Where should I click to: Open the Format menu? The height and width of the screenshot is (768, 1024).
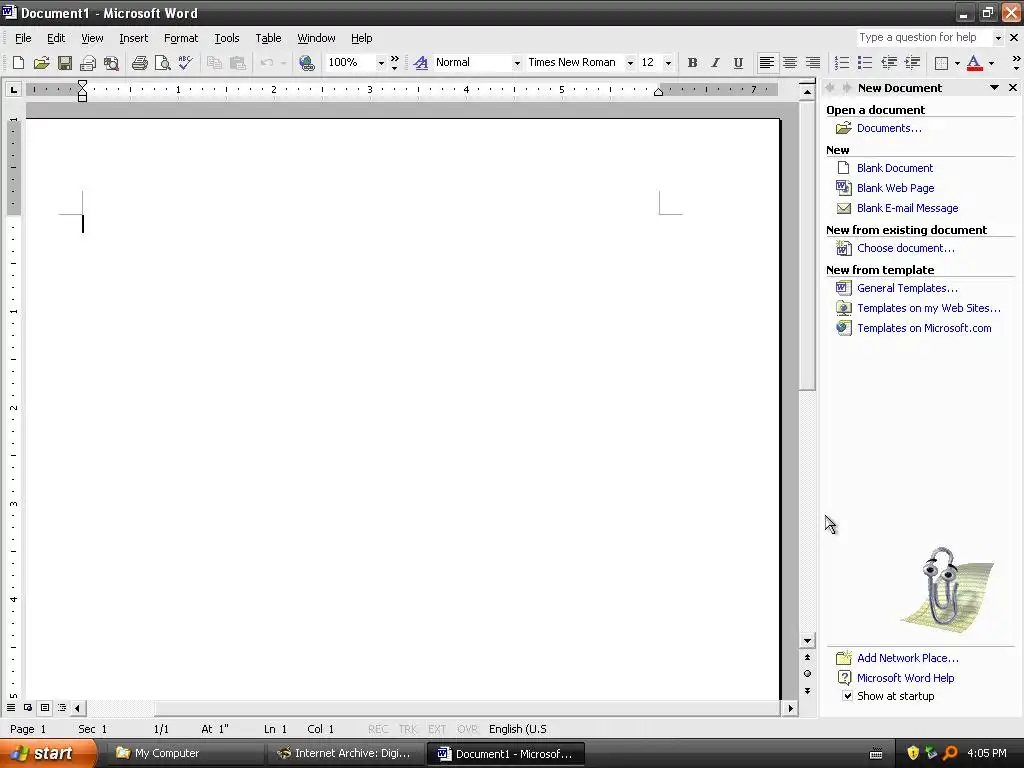coord(181,38)
